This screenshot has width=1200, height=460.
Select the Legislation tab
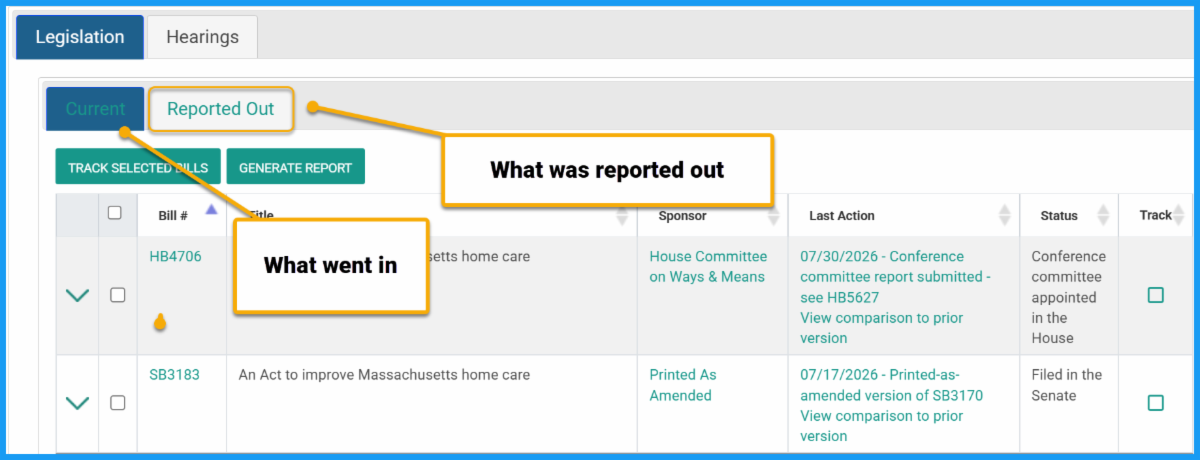click(x=80, y=37)
